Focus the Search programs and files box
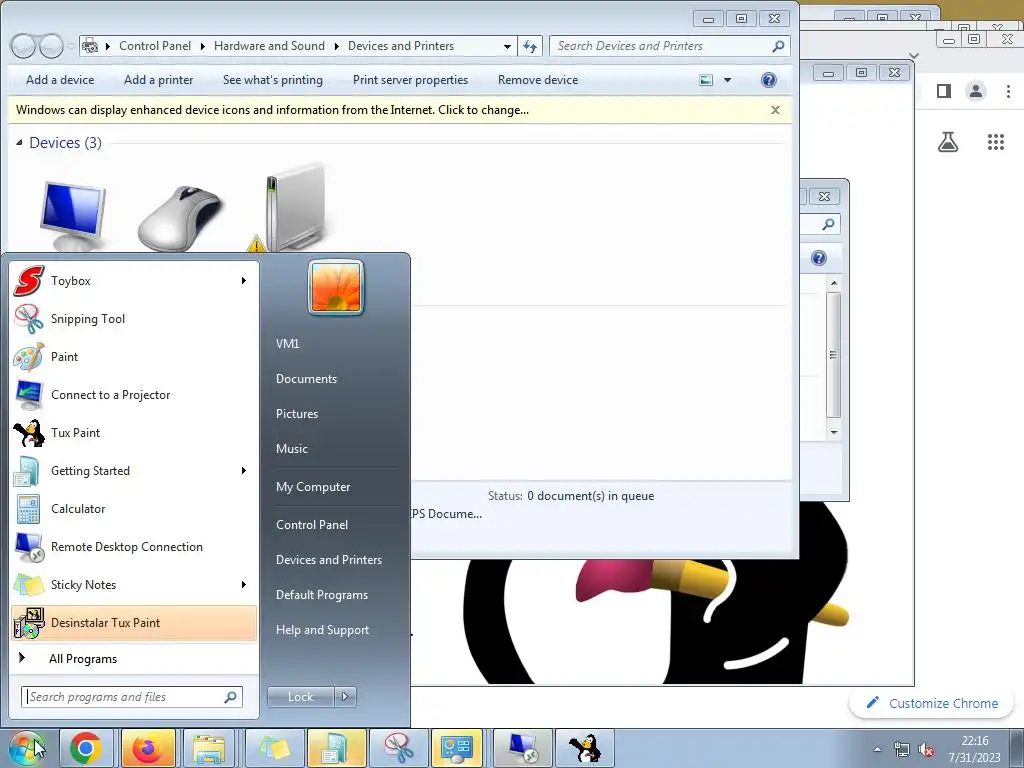The height and width of the screenshot is (768, 1024). pos(132,697)
